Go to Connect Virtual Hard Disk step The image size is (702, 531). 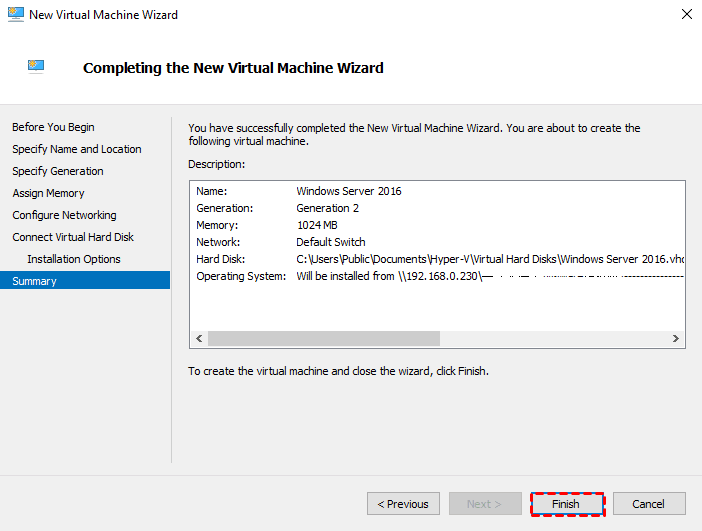coord(73,237)
